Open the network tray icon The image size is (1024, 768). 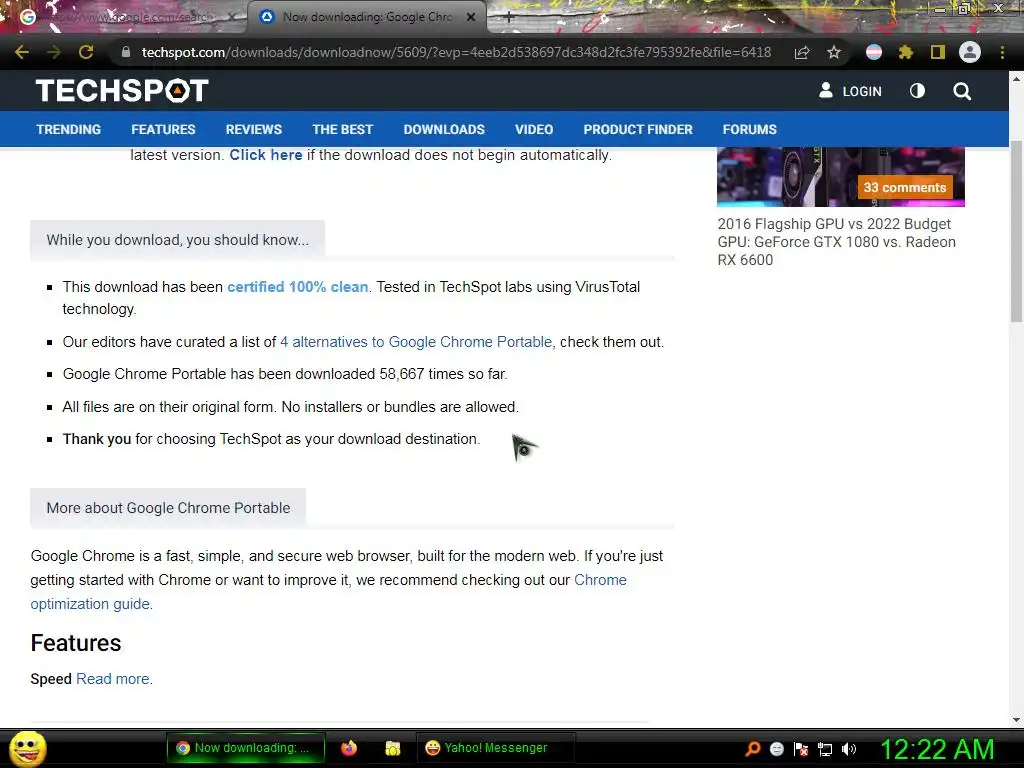click(x=825, y=749)
